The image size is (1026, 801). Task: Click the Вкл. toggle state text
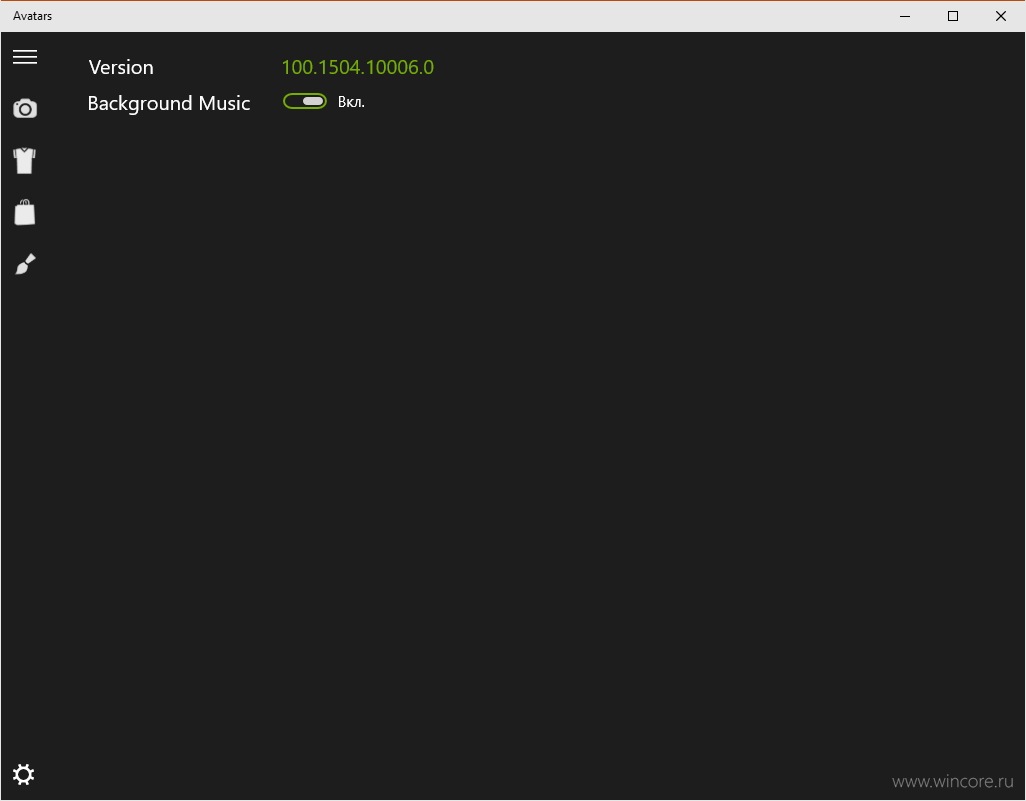pyautogui.click(x=351, y=102)
